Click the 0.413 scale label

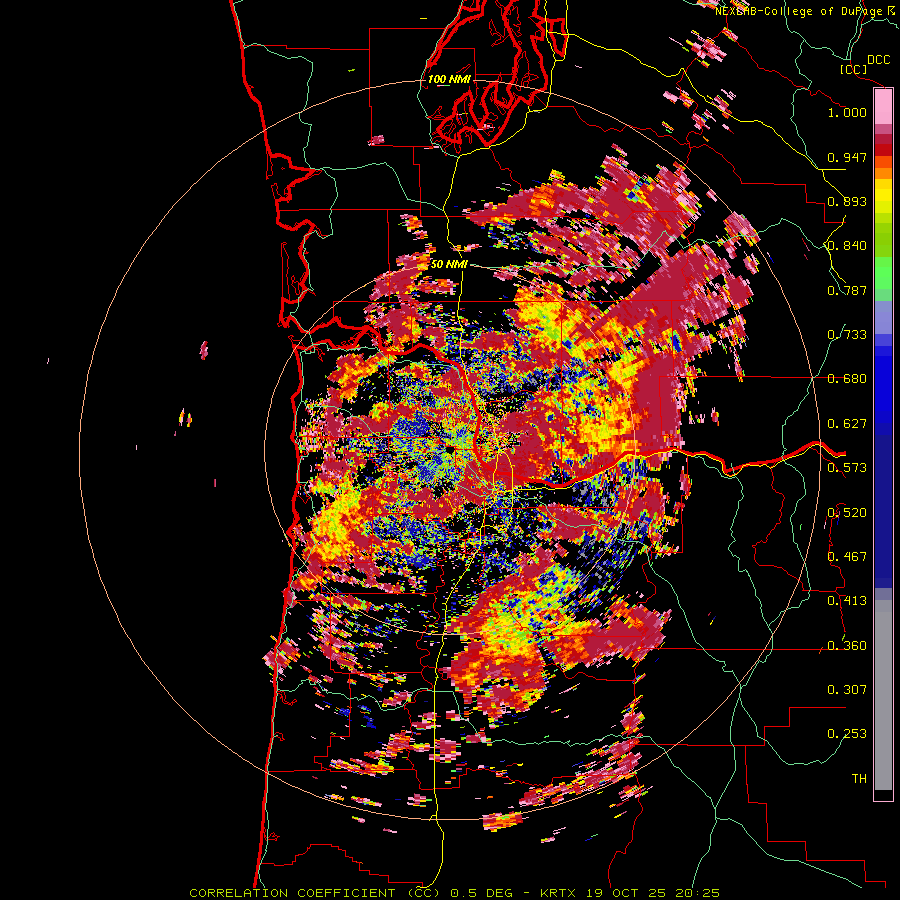coord(847,601)
